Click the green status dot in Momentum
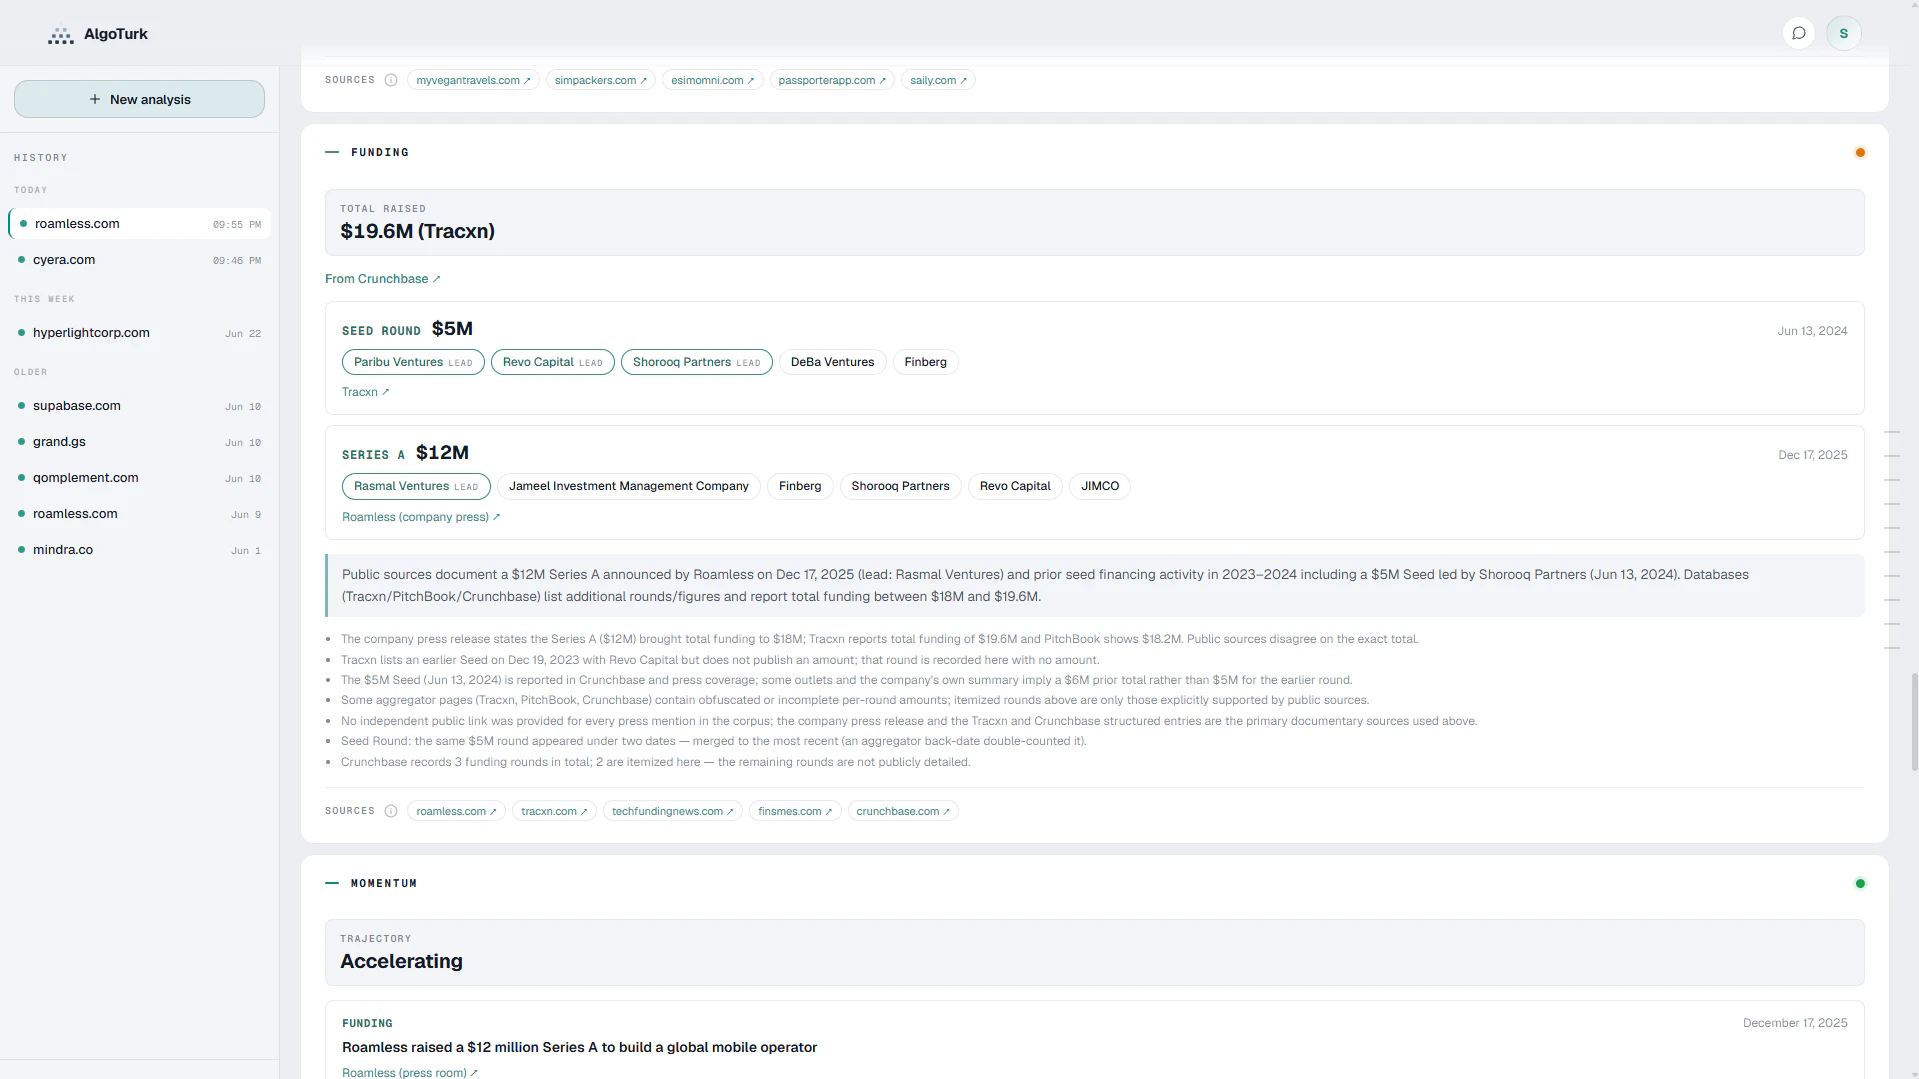 coord(1860,884)
